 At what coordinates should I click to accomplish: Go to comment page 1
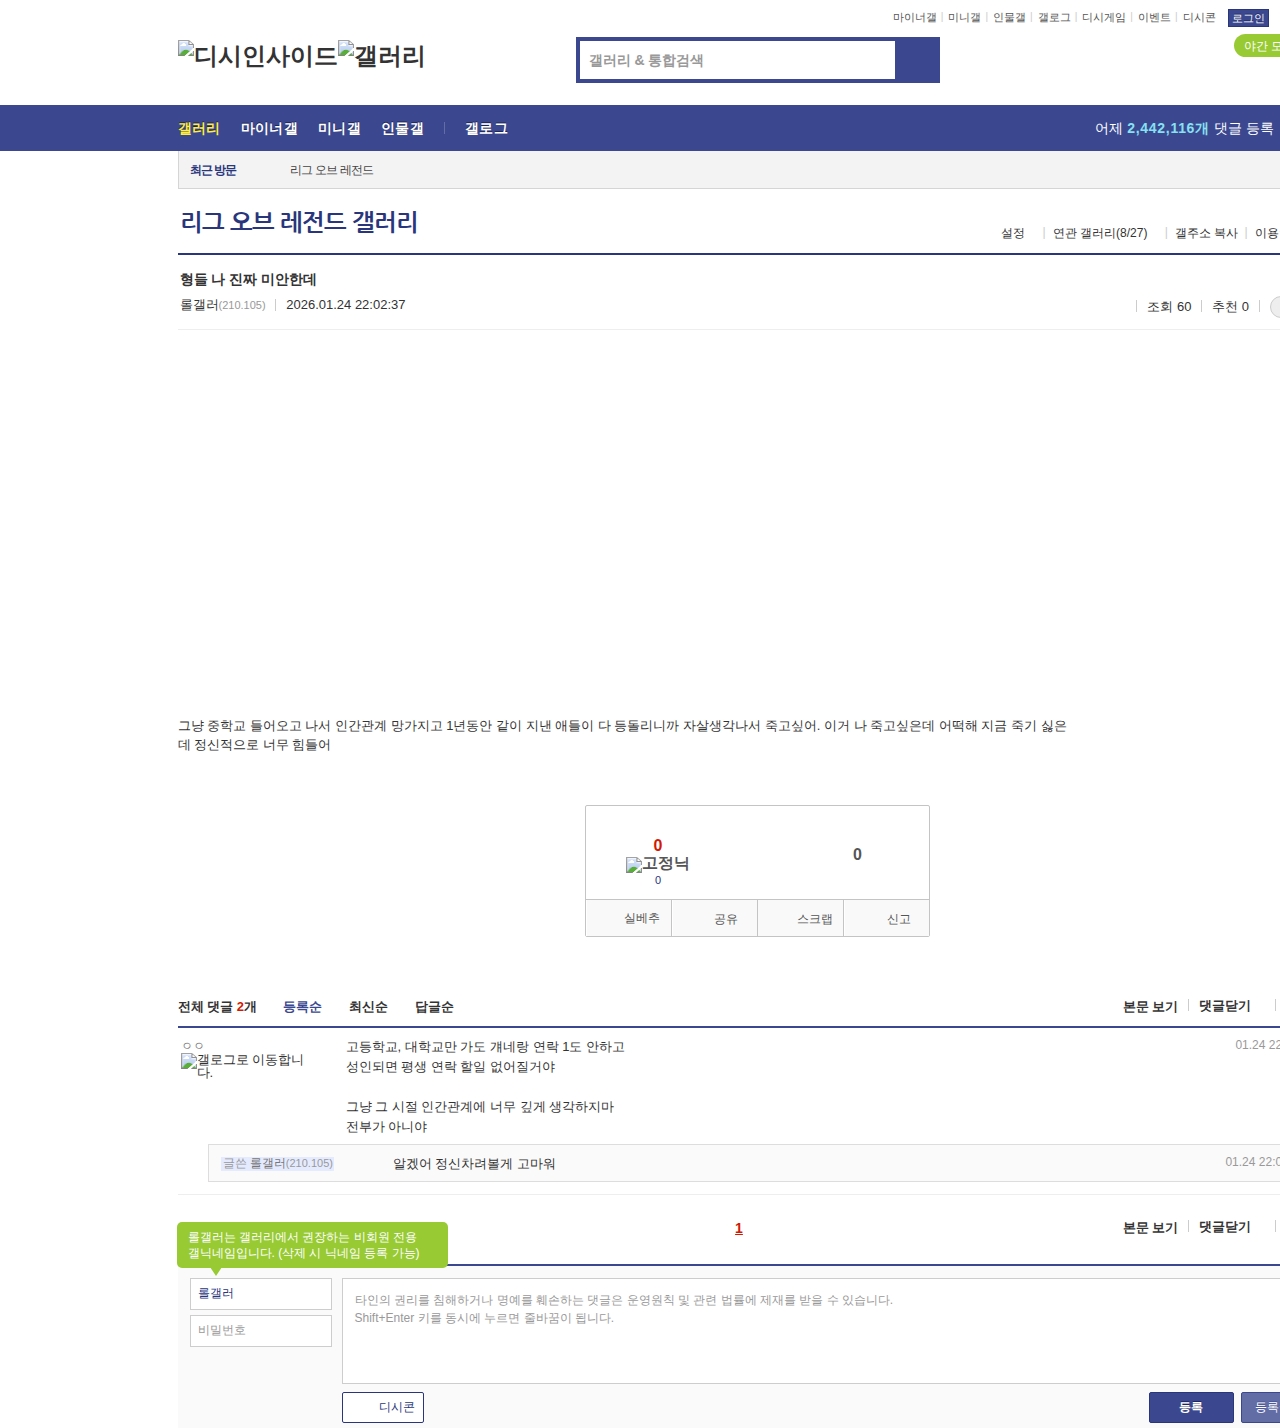[x=739, y=1228]
